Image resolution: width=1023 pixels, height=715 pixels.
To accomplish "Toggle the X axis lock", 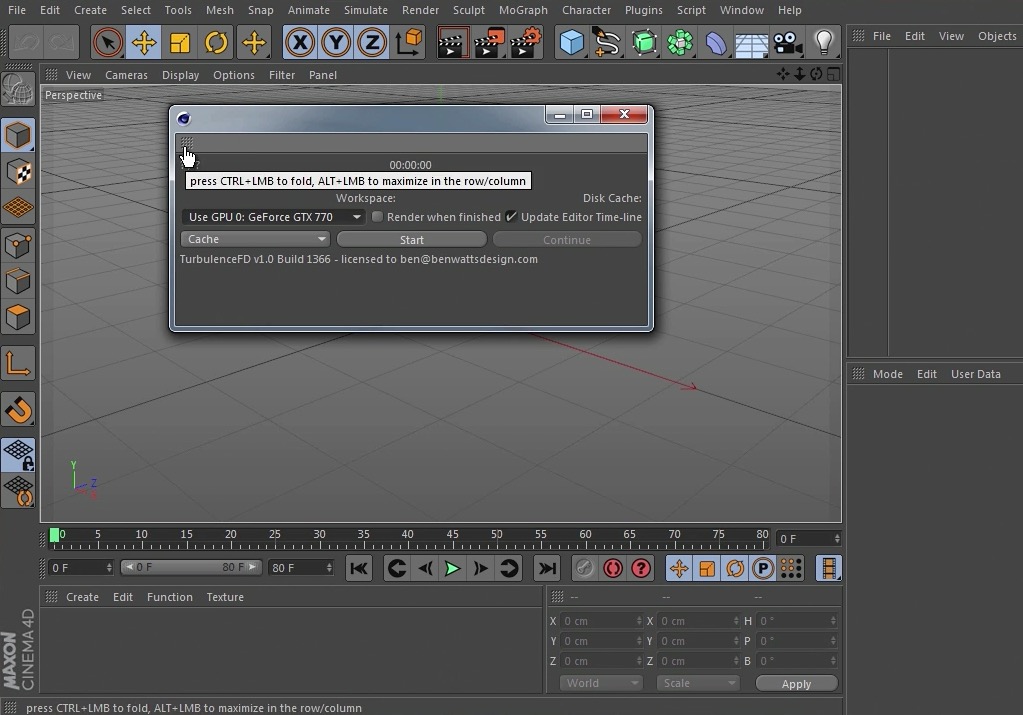I will [299, 43].
